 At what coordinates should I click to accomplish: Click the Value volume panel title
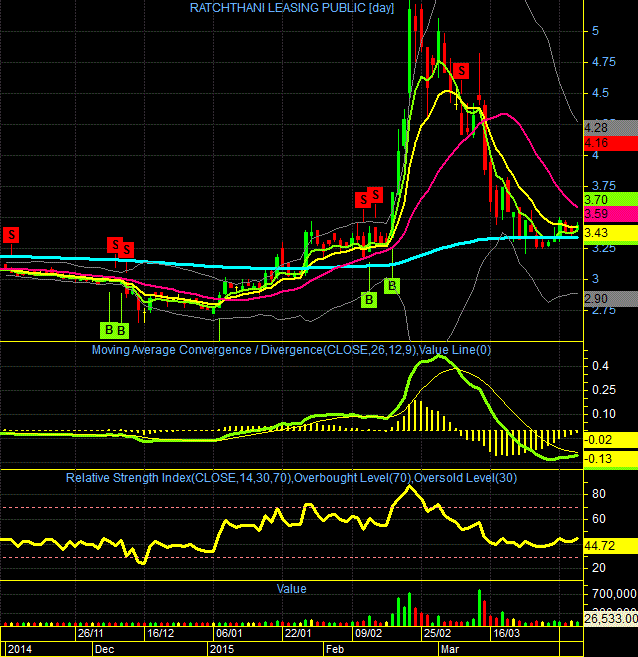[291, 589]
